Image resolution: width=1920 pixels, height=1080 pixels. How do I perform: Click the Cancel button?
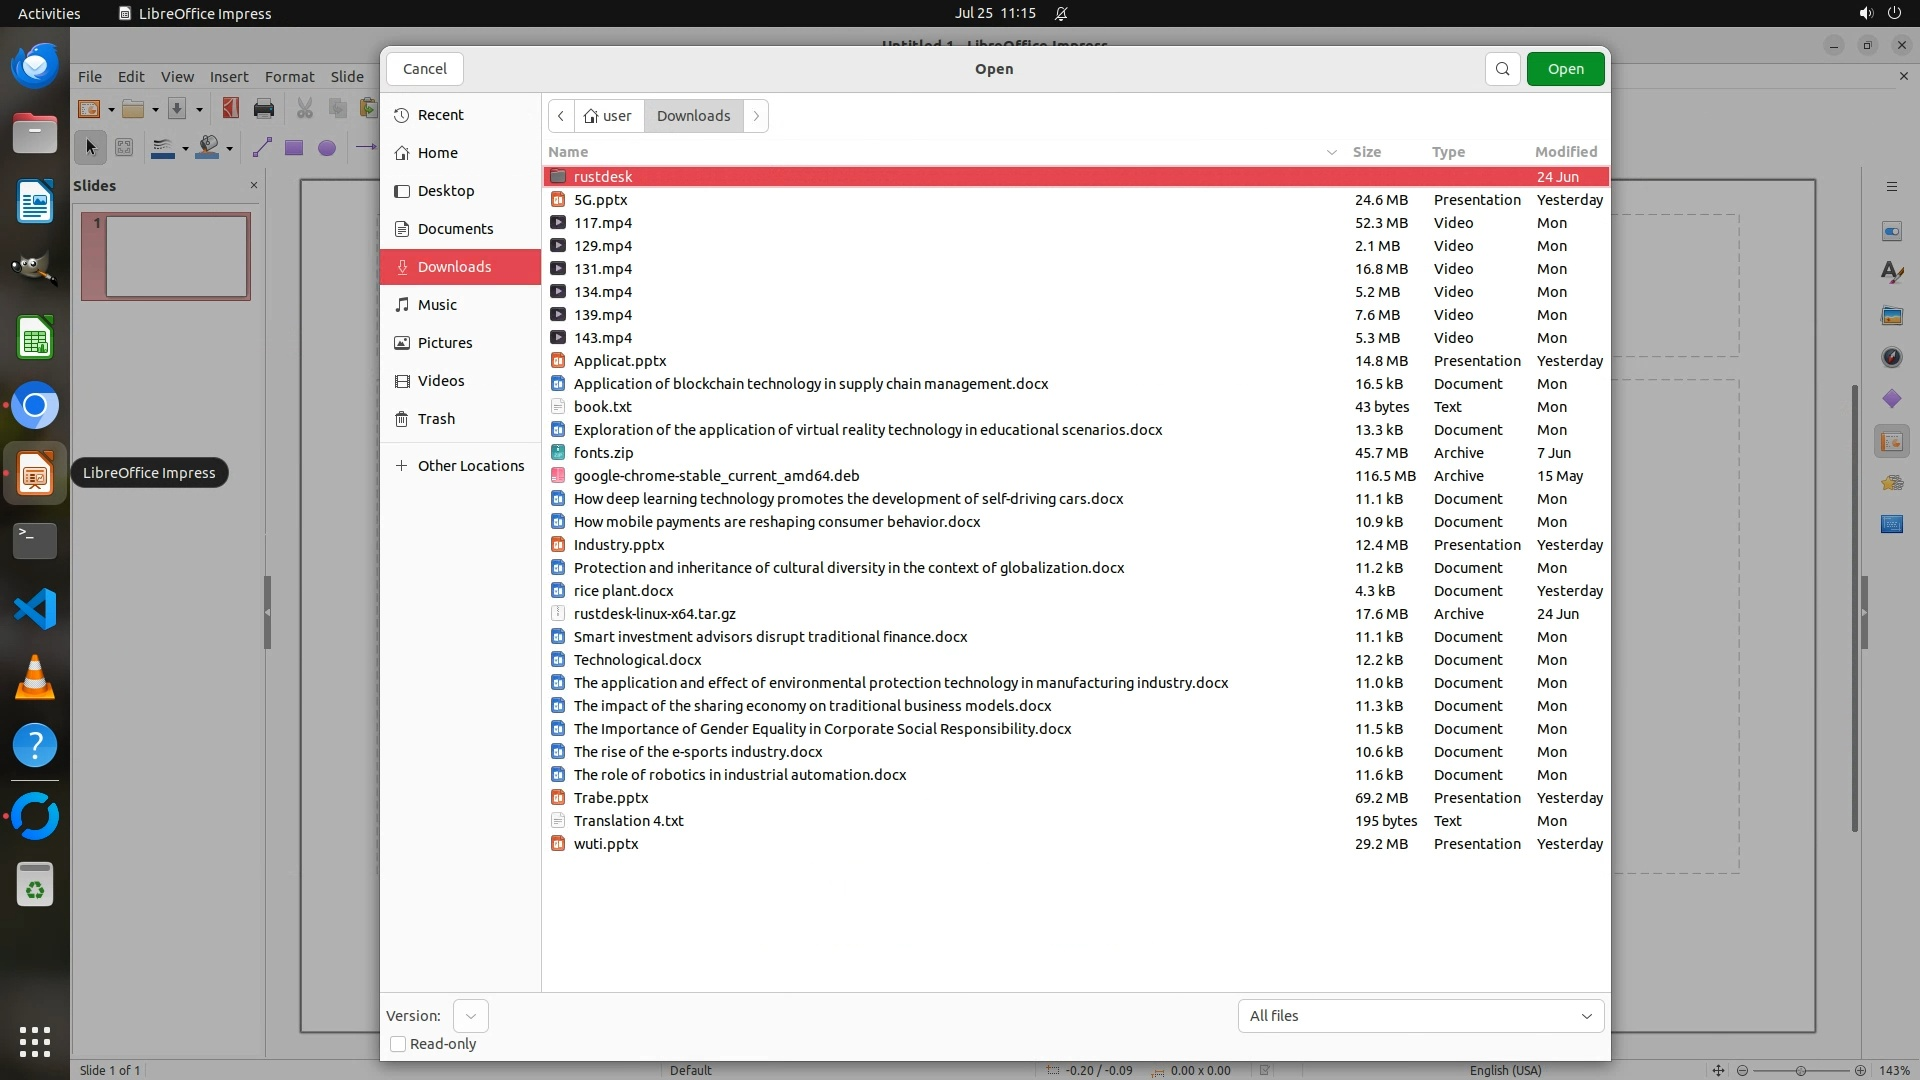[424, 69]
